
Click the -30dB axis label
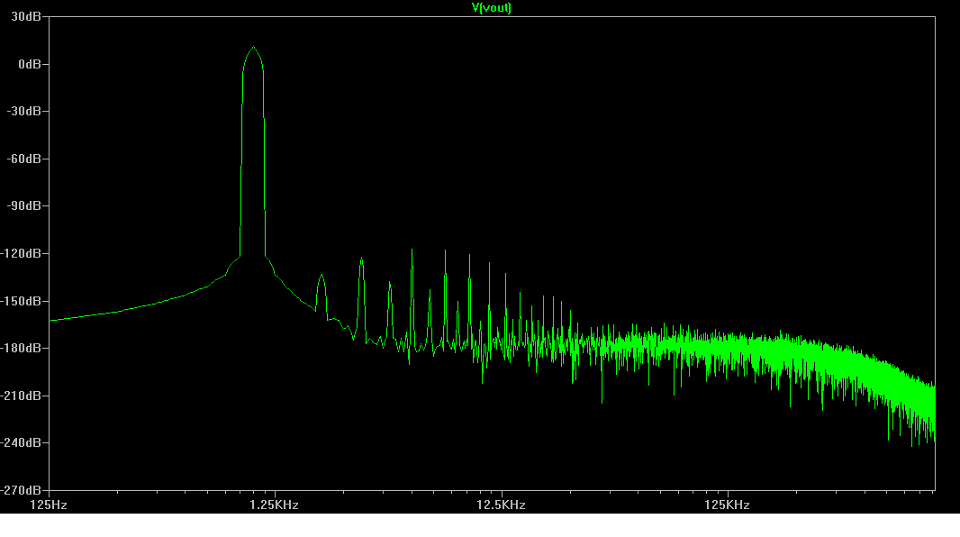pyautogui.click(x=23, y=111)
